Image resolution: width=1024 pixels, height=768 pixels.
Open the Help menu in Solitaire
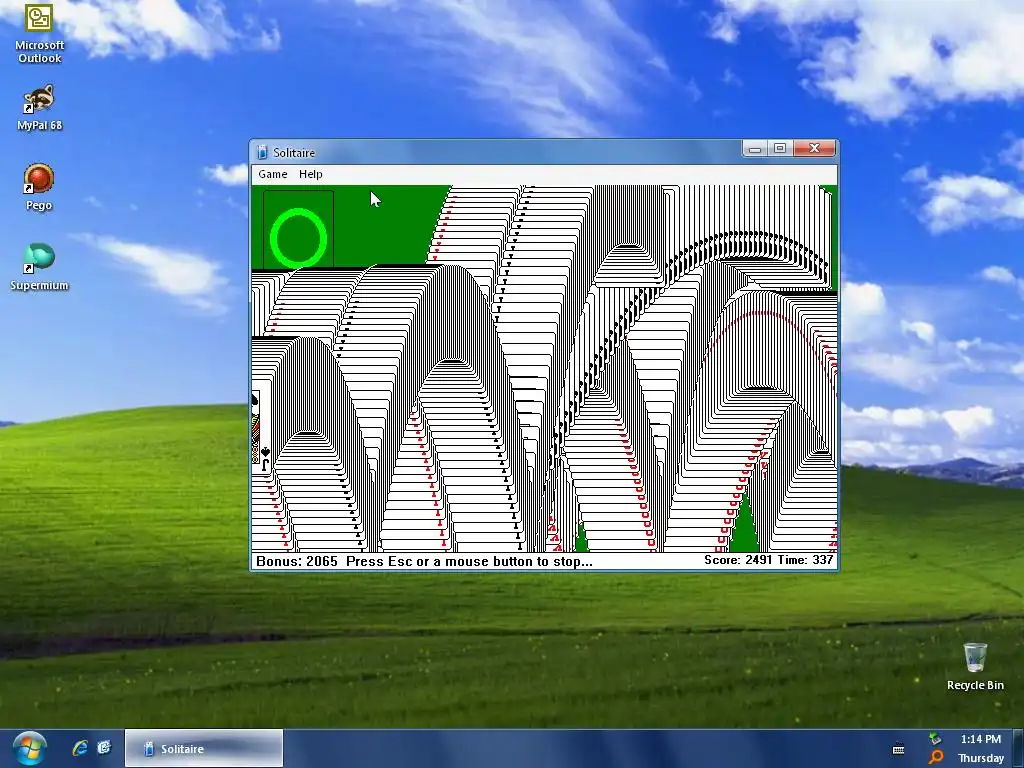pos(310,174)
